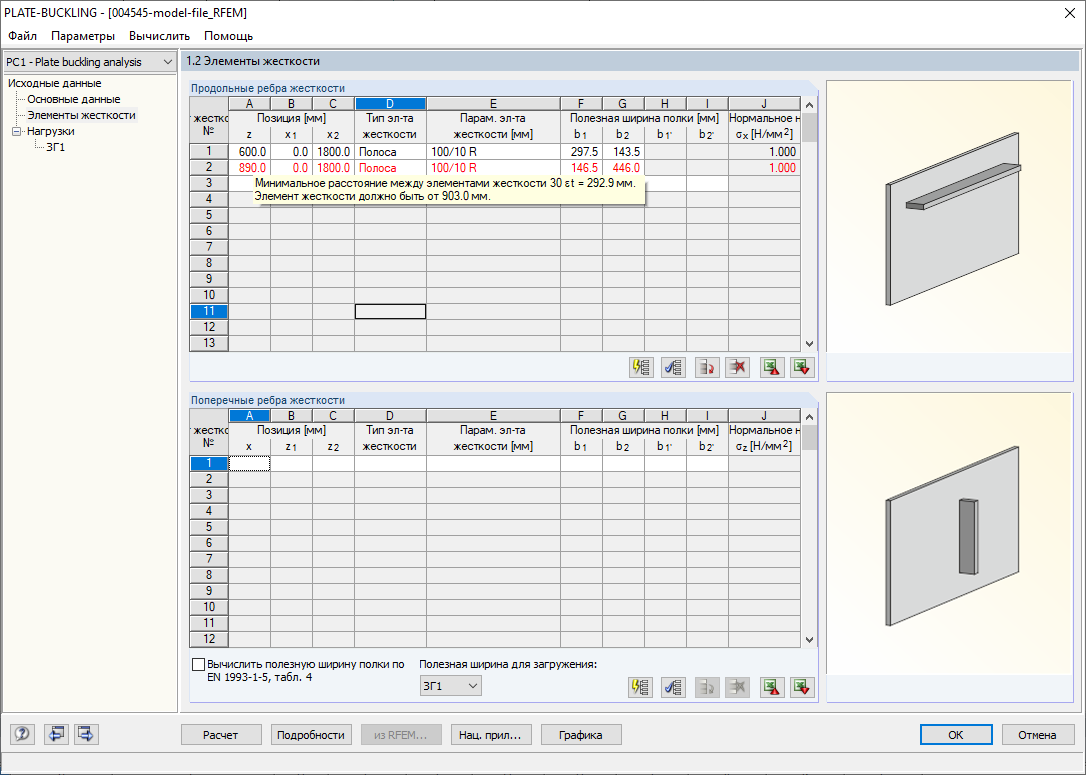Select Основные данные in the tree
This screenshot has height=775, width=1086.
coord(73,99)
